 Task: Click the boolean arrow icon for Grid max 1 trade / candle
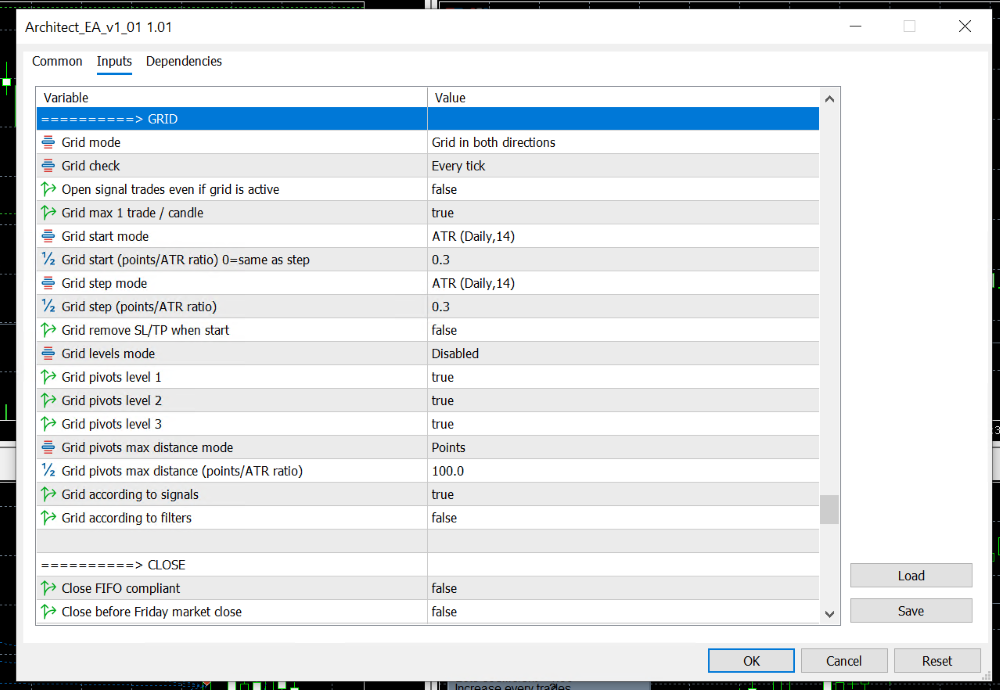tap(48, 213)
